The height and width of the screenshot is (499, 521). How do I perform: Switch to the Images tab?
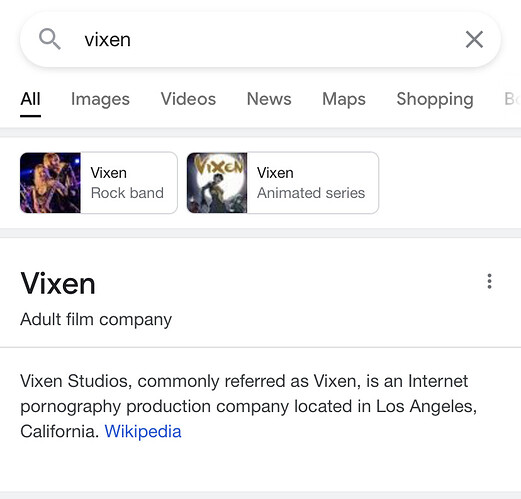(x=100, y=99)
